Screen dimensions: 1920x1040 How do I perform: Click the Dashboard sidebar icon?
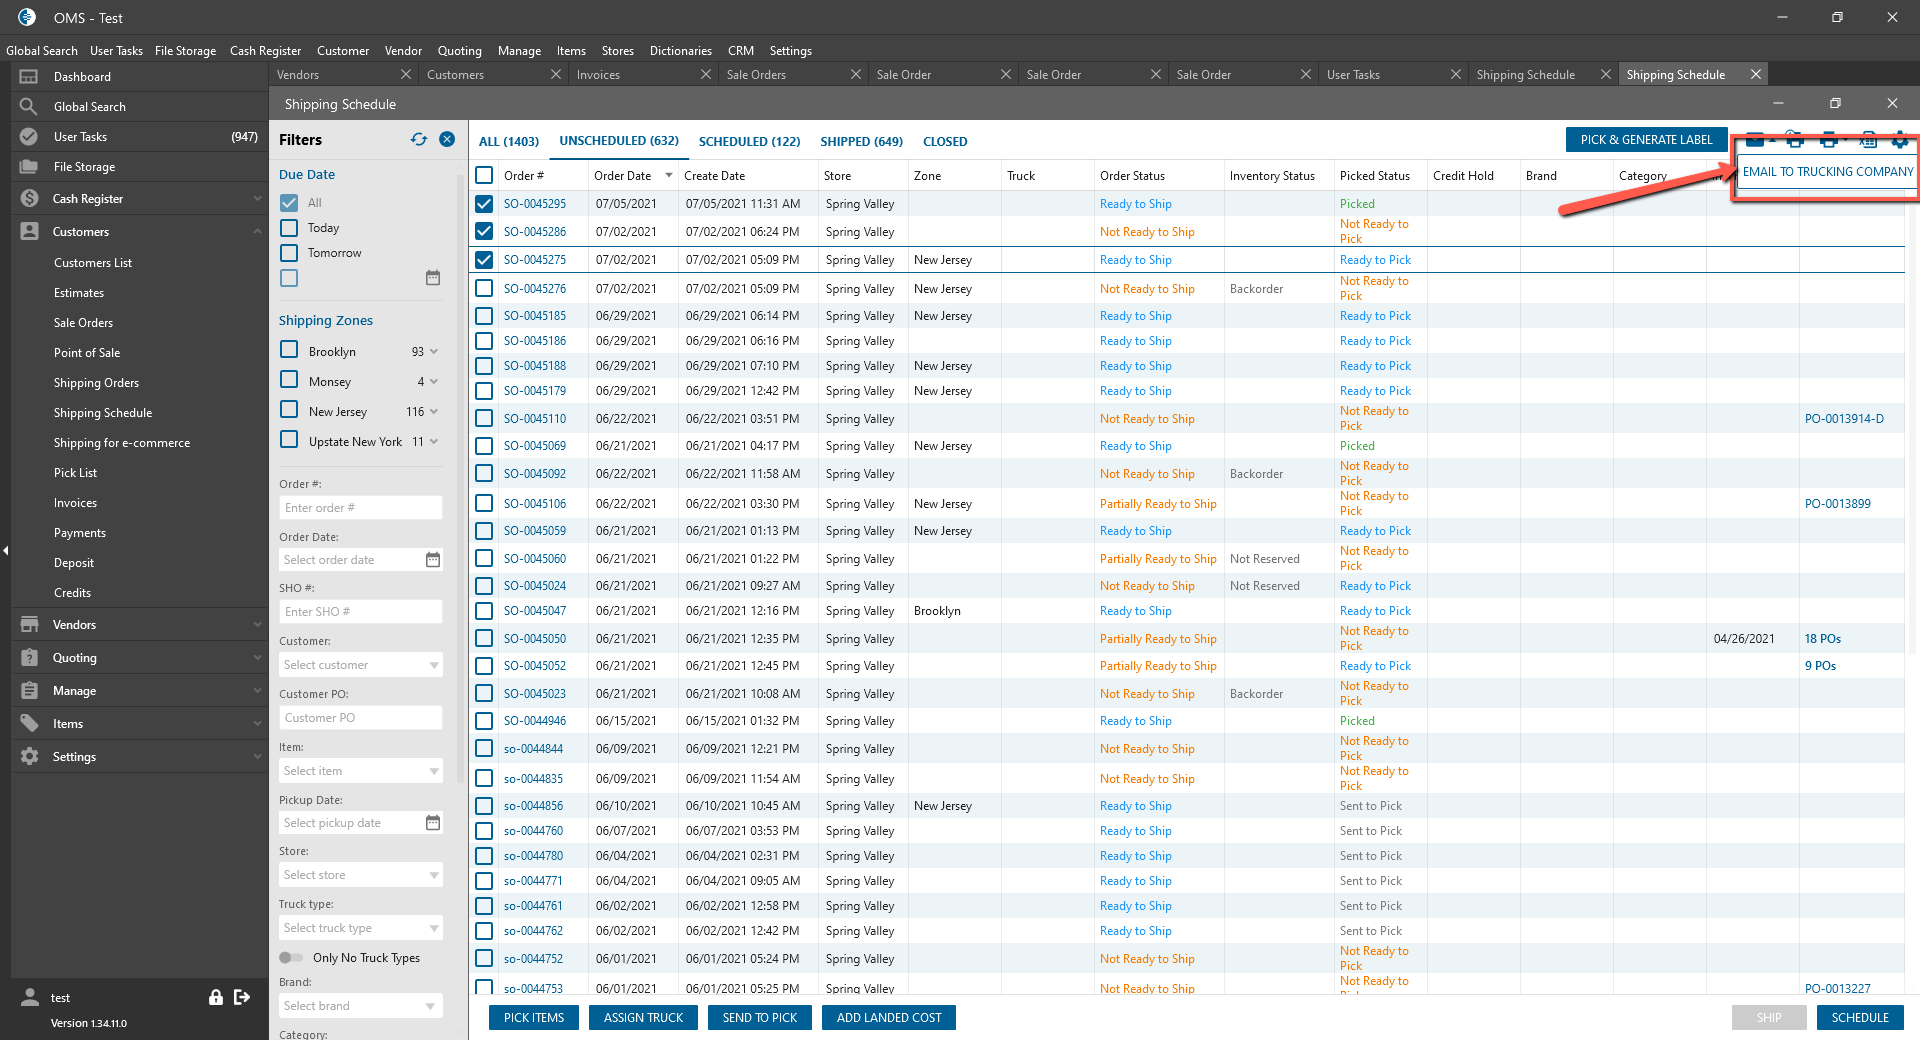pos(29,77)
